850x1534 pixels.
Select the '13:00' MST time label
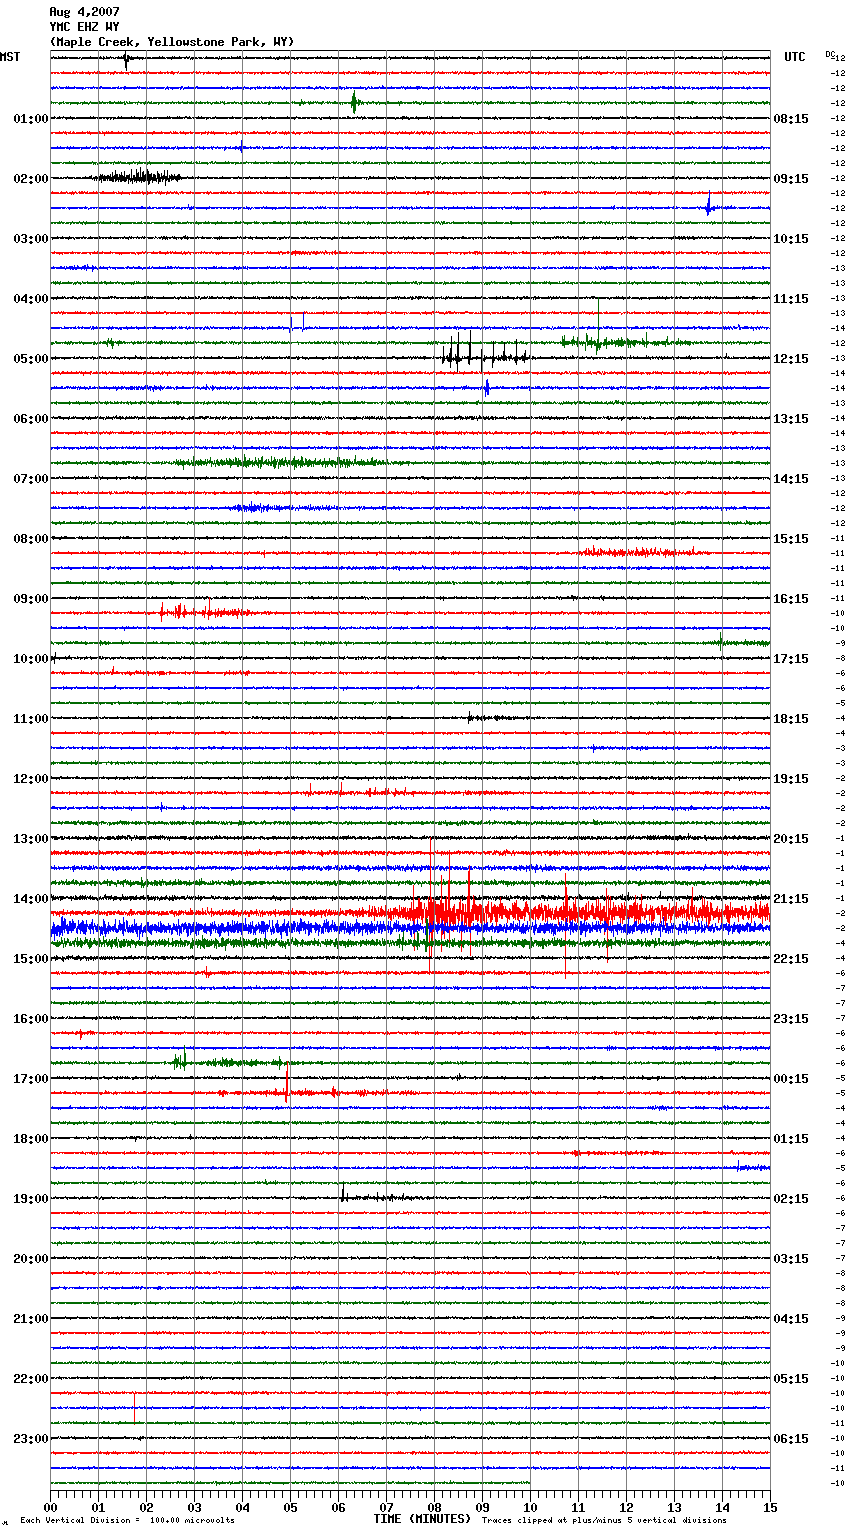[x=31, y=839]
